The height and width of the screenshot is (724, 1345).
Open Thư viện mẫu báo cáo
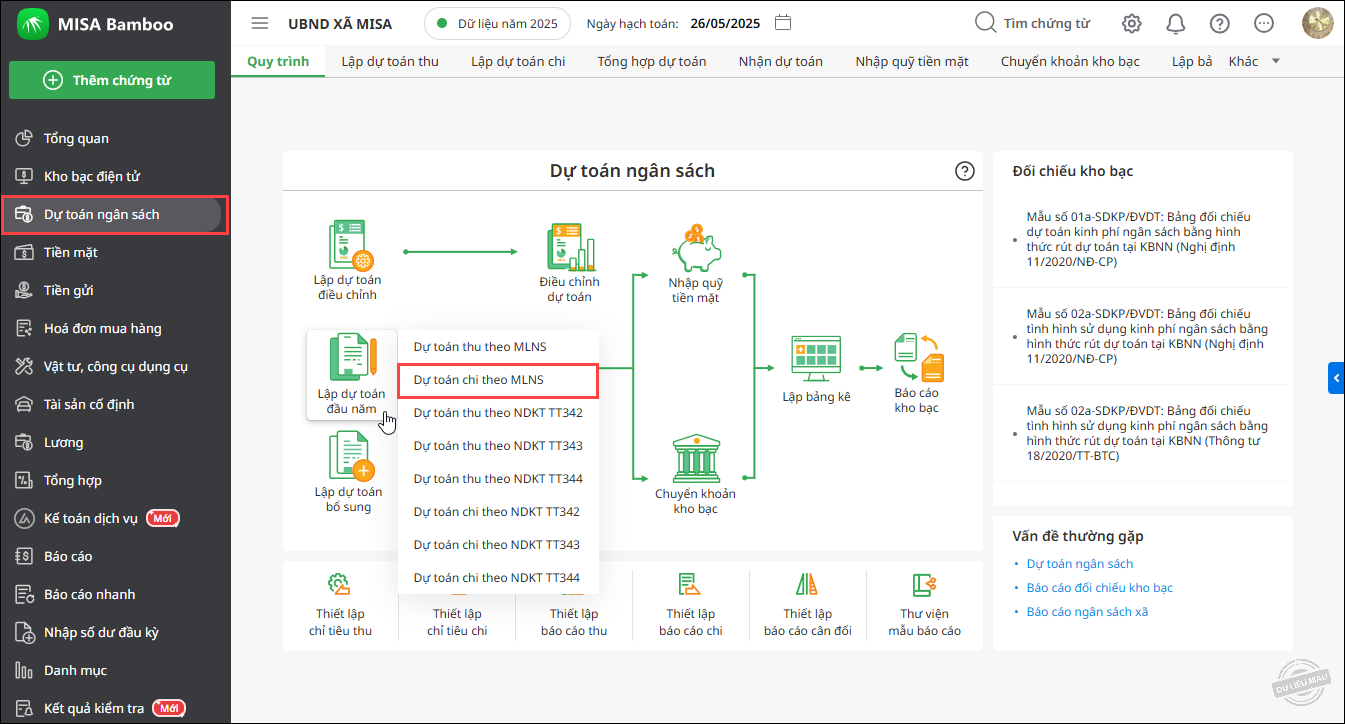coord(924,604)
